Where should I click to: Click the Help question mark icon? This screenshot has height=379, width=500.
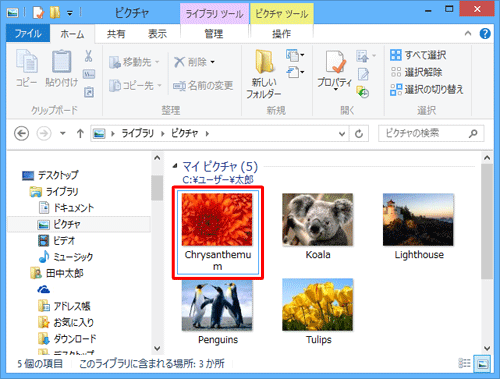pyautogui.click(x=485, y=33)
